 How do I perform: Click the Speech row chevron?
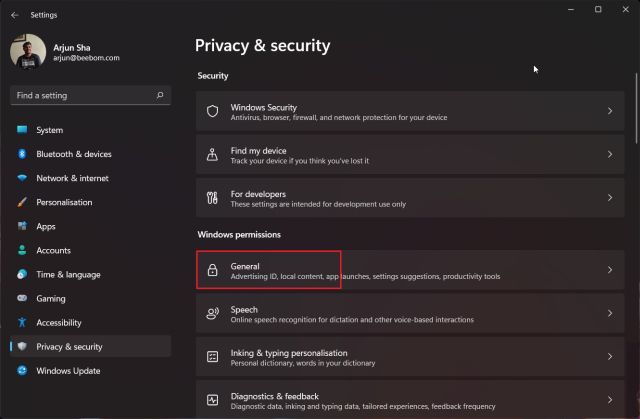610,313
